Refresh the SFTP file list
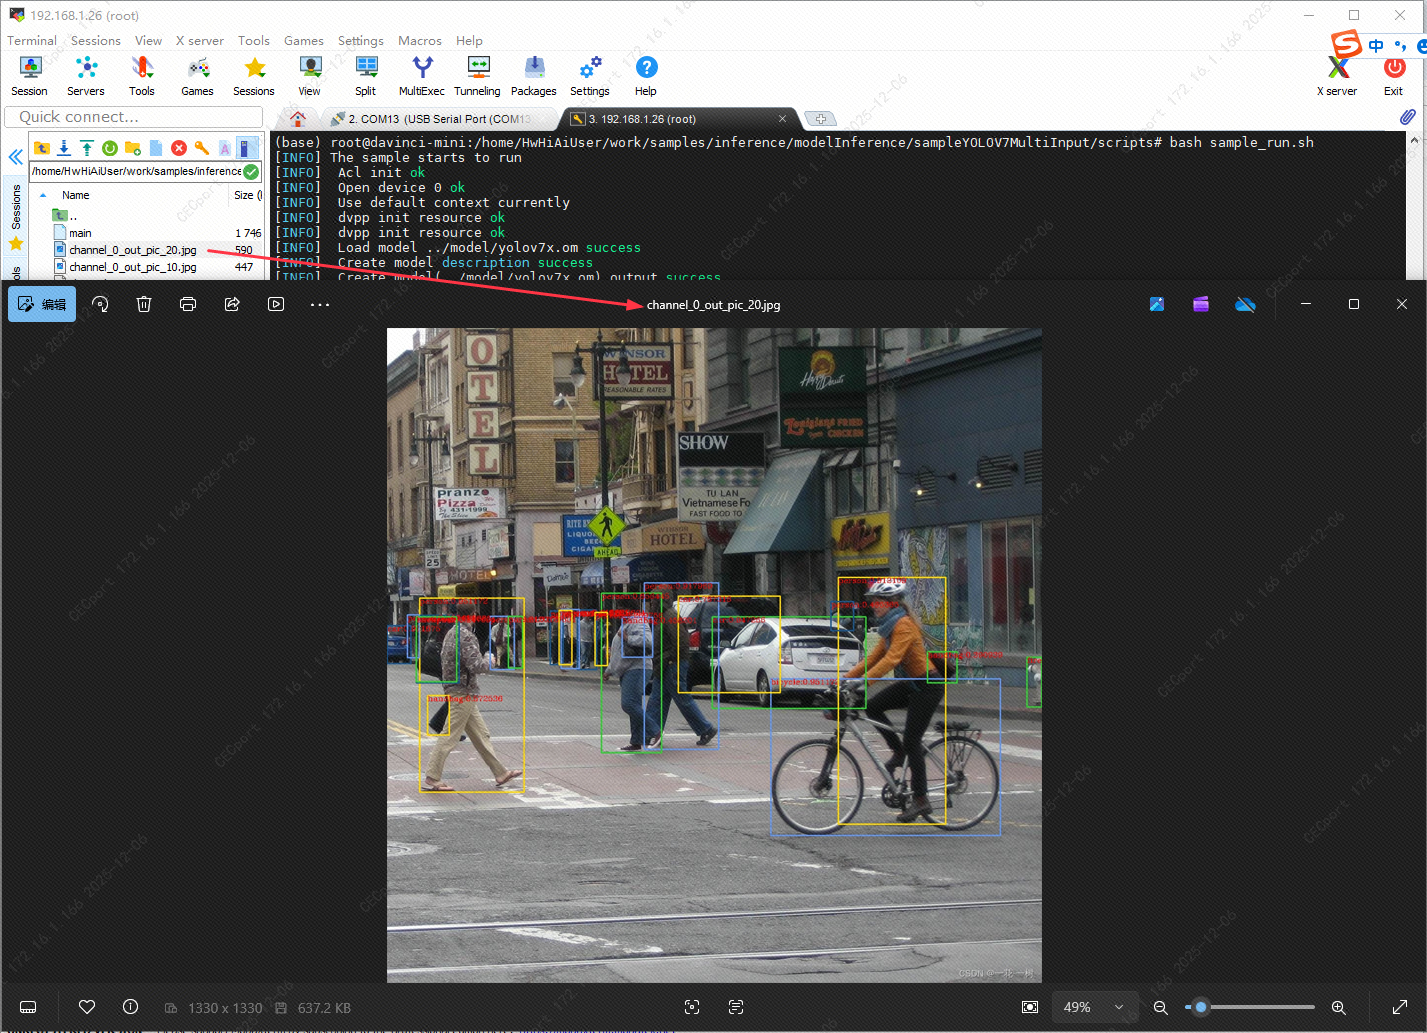 click(x=110, y=148)
